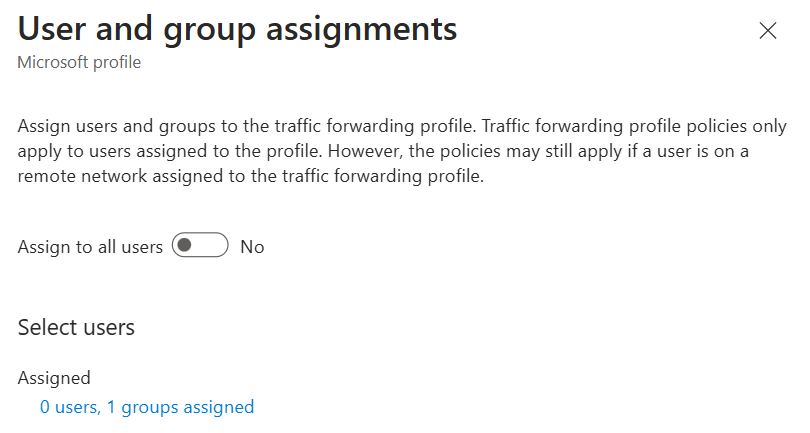Click the word 'User' in the panel title

point(51,28)
